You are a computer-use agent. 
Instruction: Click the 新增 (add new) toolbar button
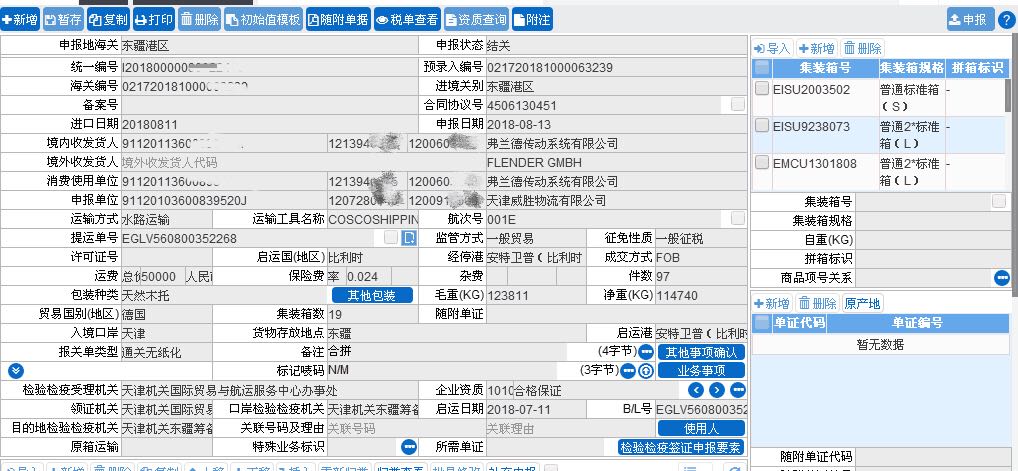21,20
